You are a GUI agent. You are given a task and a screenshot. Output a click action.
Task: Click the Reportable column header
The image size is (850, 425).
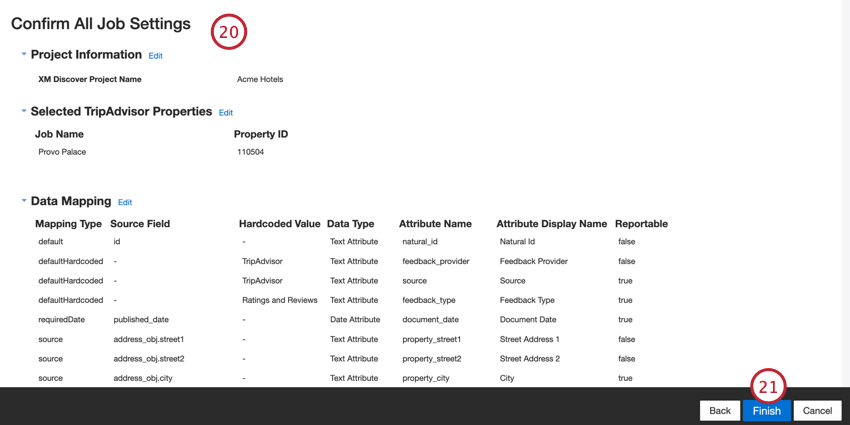tap(641, 224)
